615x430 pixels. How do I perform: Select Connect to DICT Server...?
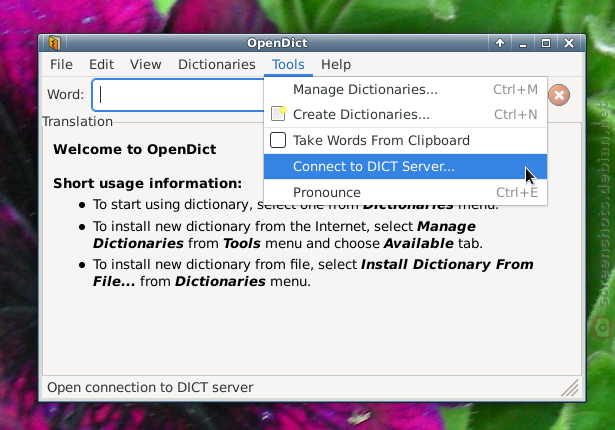click(406, 166)
